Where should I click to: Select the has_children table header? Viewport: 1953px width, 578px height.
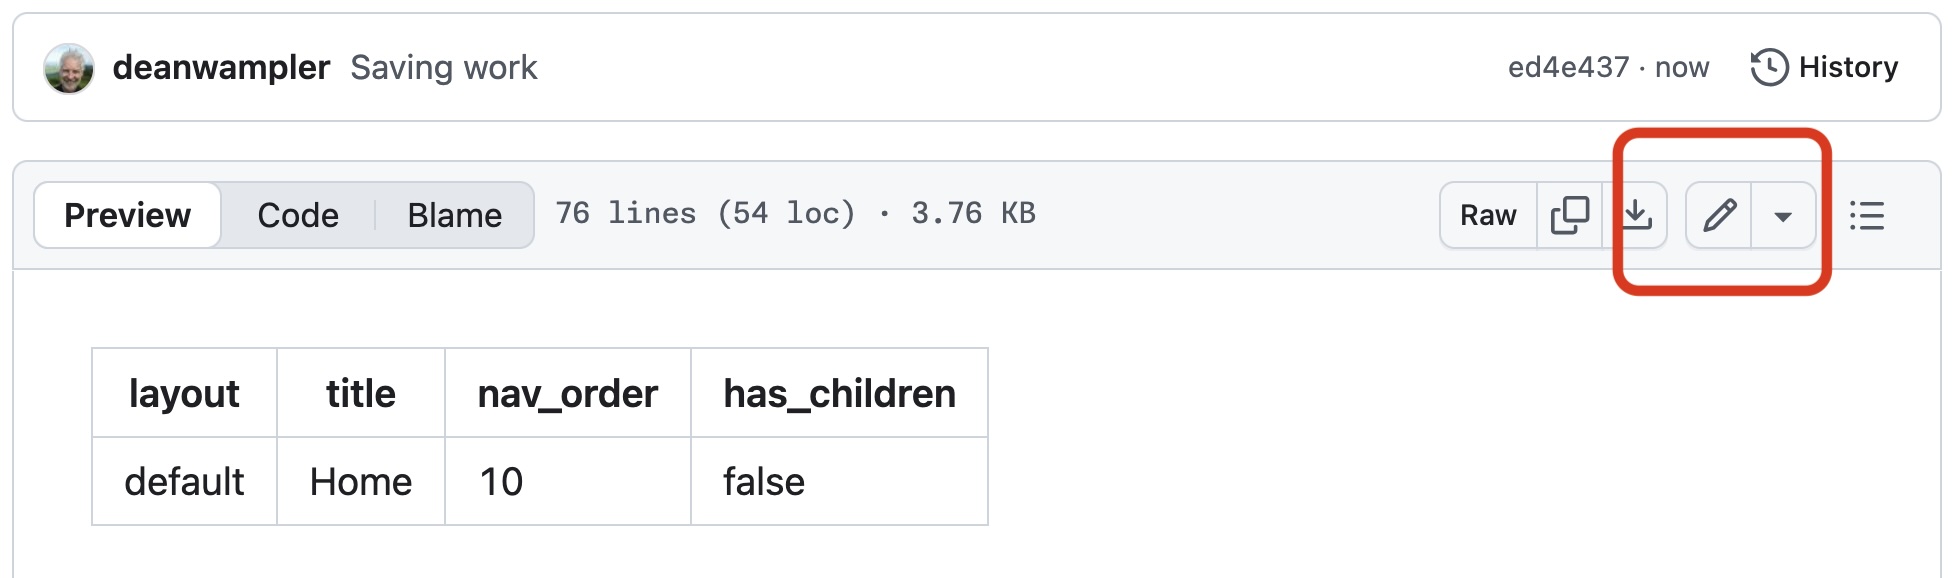839,393
